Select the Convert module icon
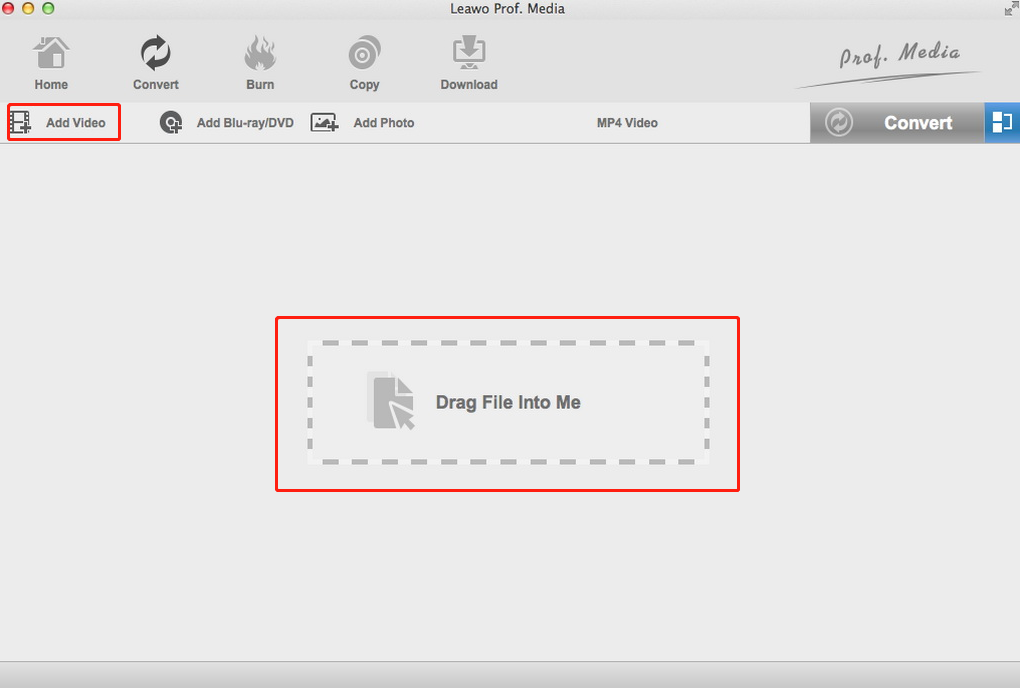This screenshot has width=1020, height=688. tap(155, 53)
